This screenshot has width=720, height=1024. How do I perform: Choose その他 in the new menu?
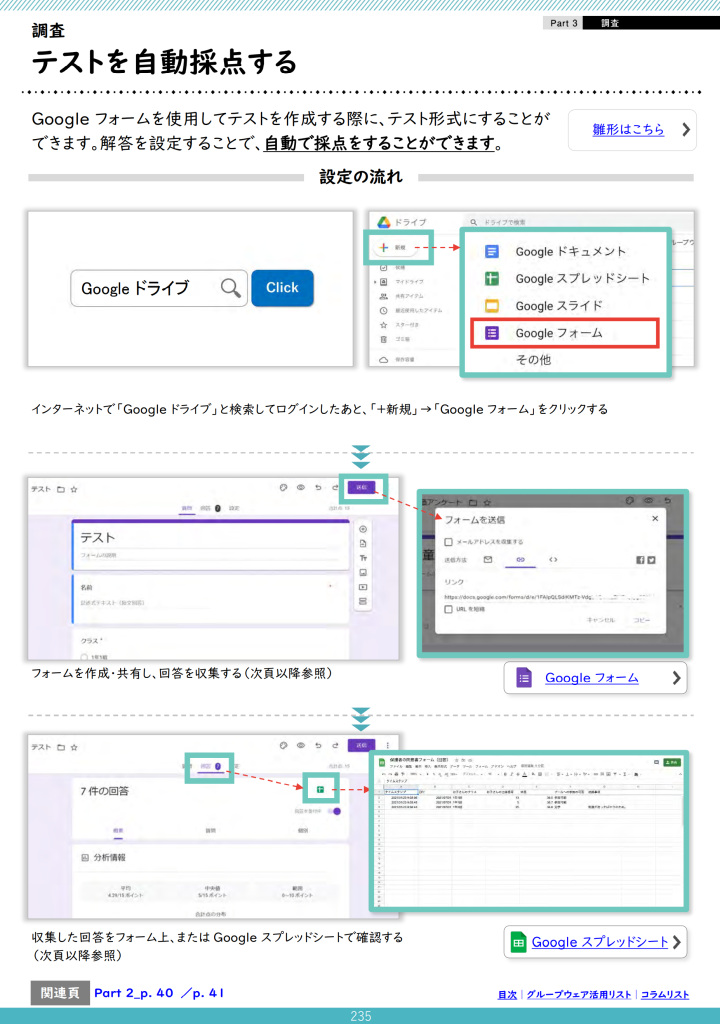[x=533, y=360]
